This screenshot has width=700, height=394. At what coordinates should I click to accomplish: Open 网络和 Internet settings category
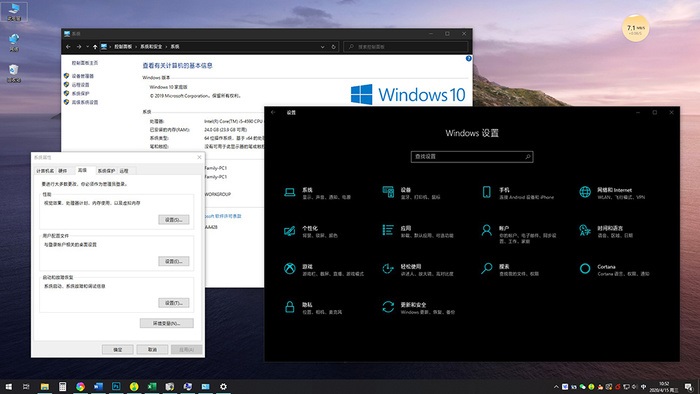[x=612, y=193]
